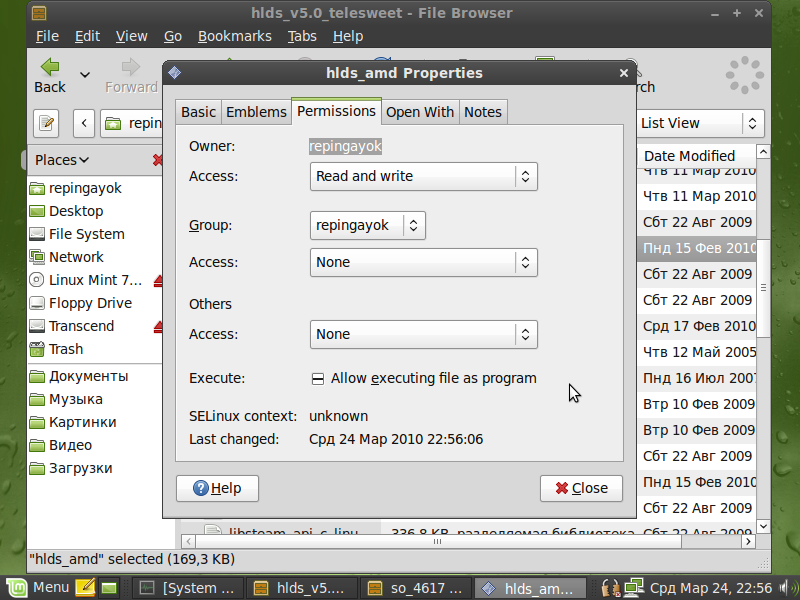Toggle the text location entry pencil icon
The image size is (800, 600).
tap(46, 123)
